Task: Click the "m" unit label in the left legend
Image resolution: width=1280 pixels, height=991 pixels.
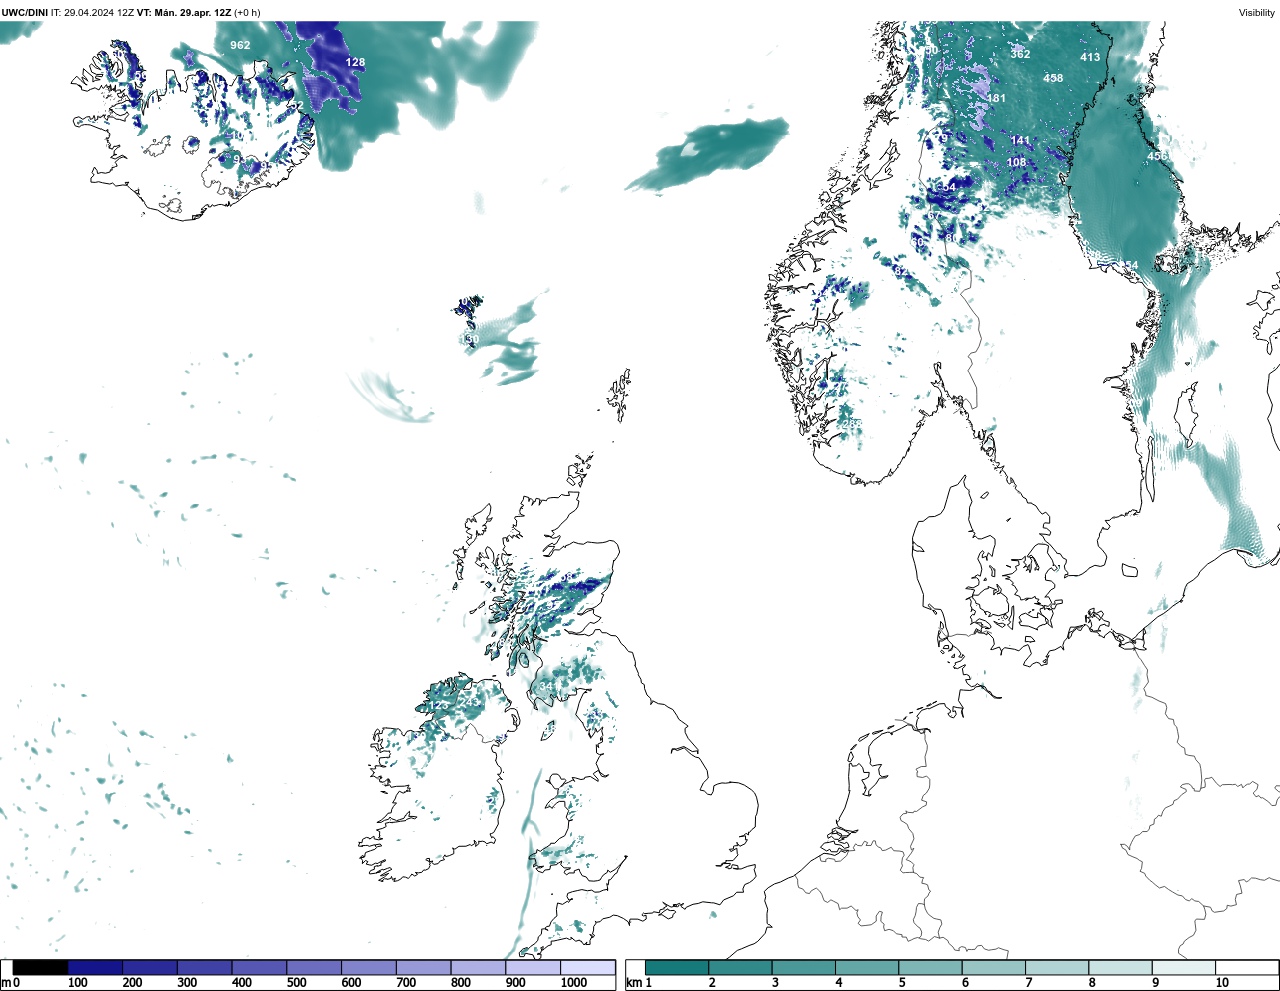Action: tap(6, 983)
